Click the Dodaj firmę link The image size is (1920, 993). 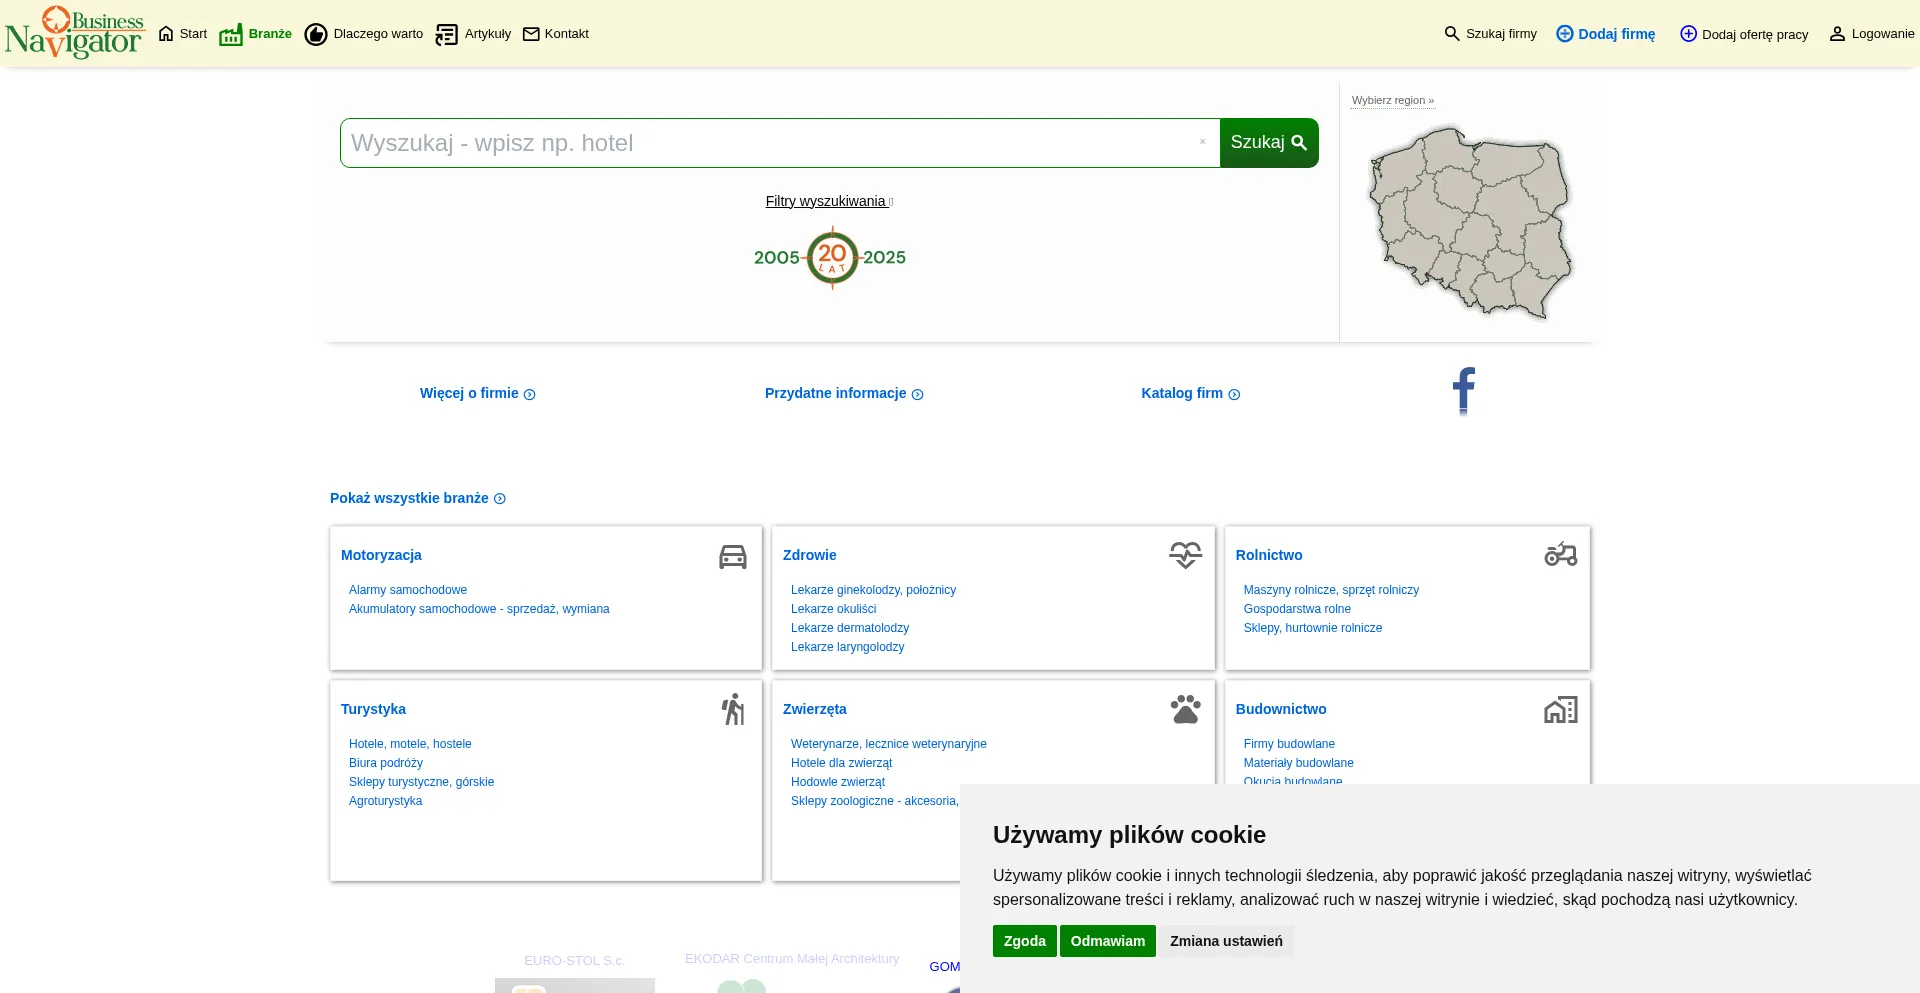coord(1606,34)
